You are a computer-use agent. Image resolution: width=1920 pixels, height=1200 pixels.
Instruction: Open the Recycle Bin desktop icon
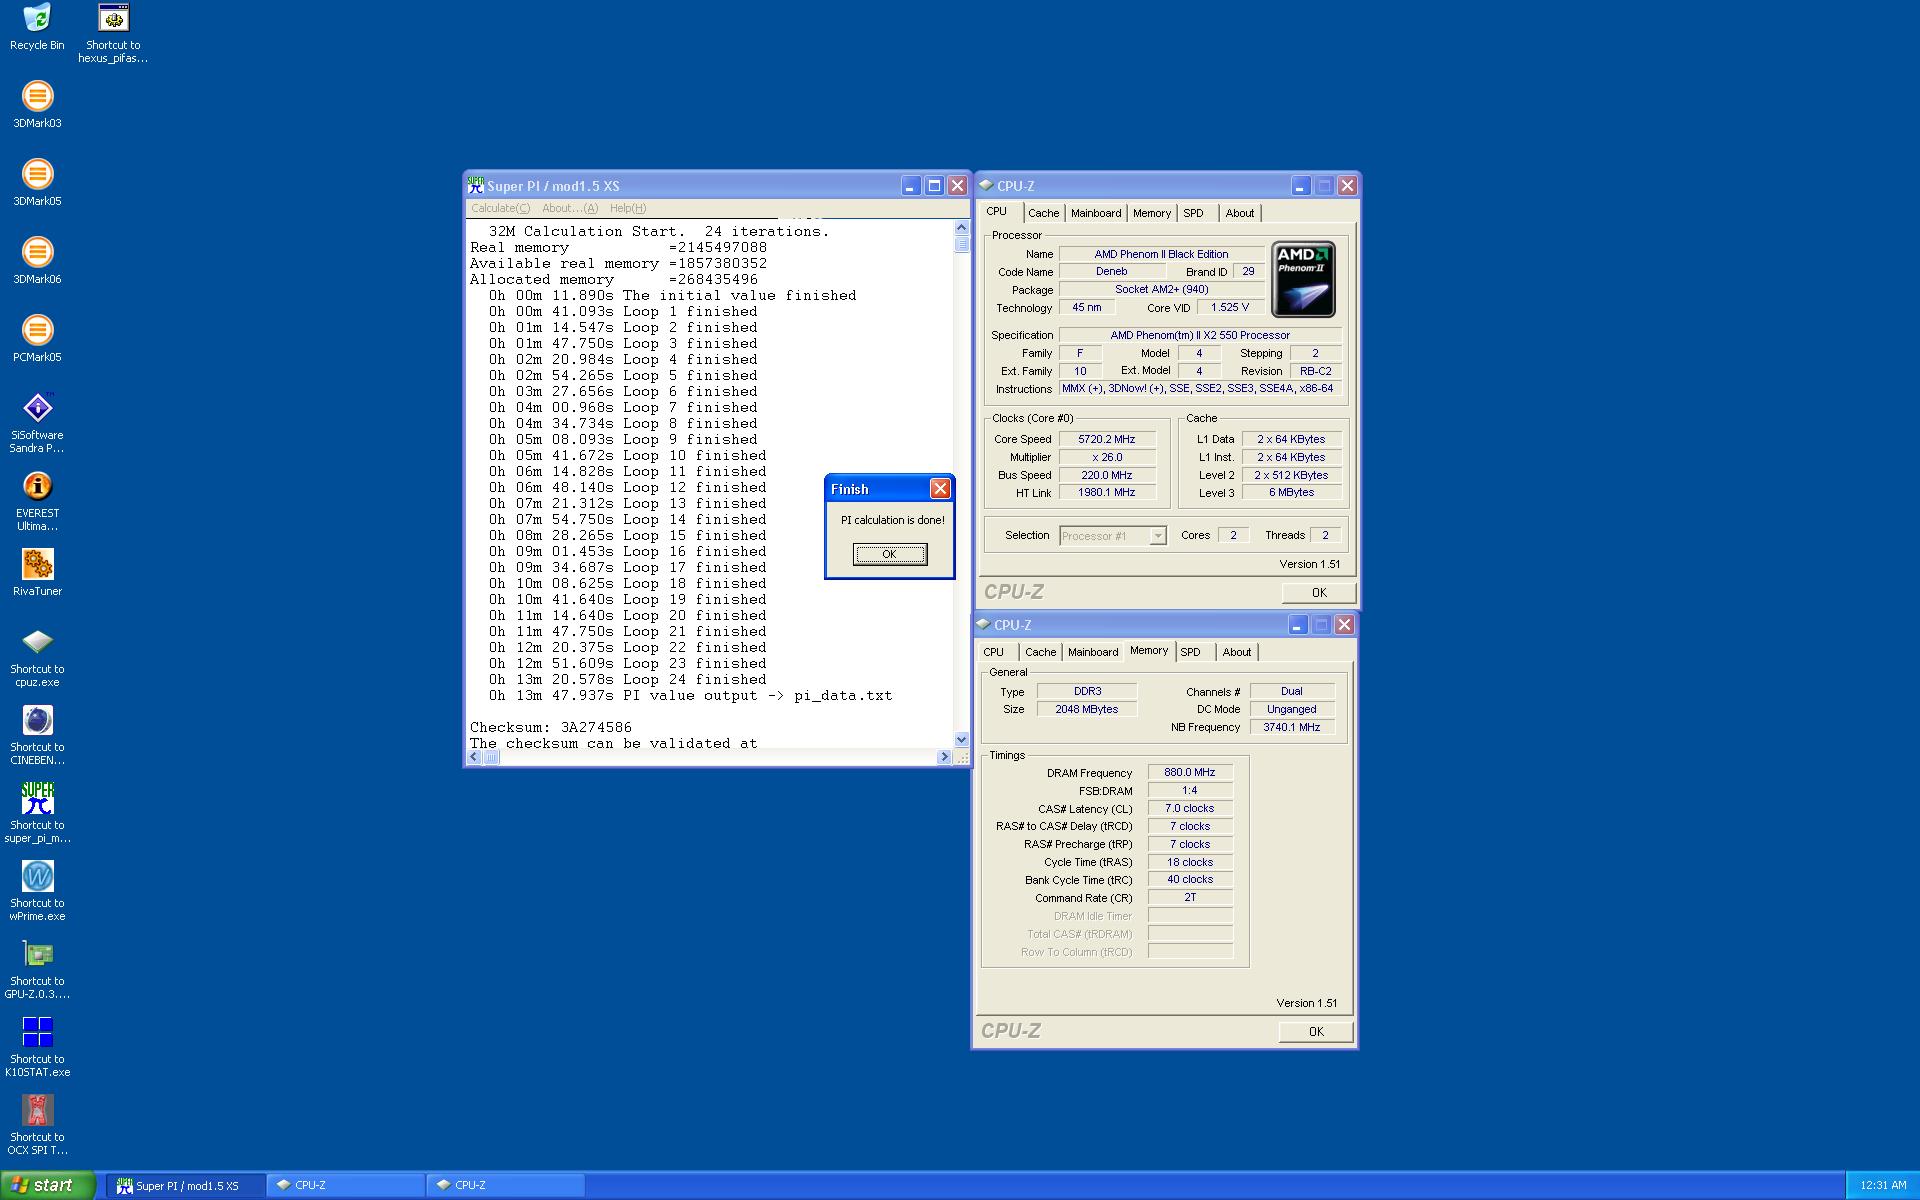pos(37,27)
